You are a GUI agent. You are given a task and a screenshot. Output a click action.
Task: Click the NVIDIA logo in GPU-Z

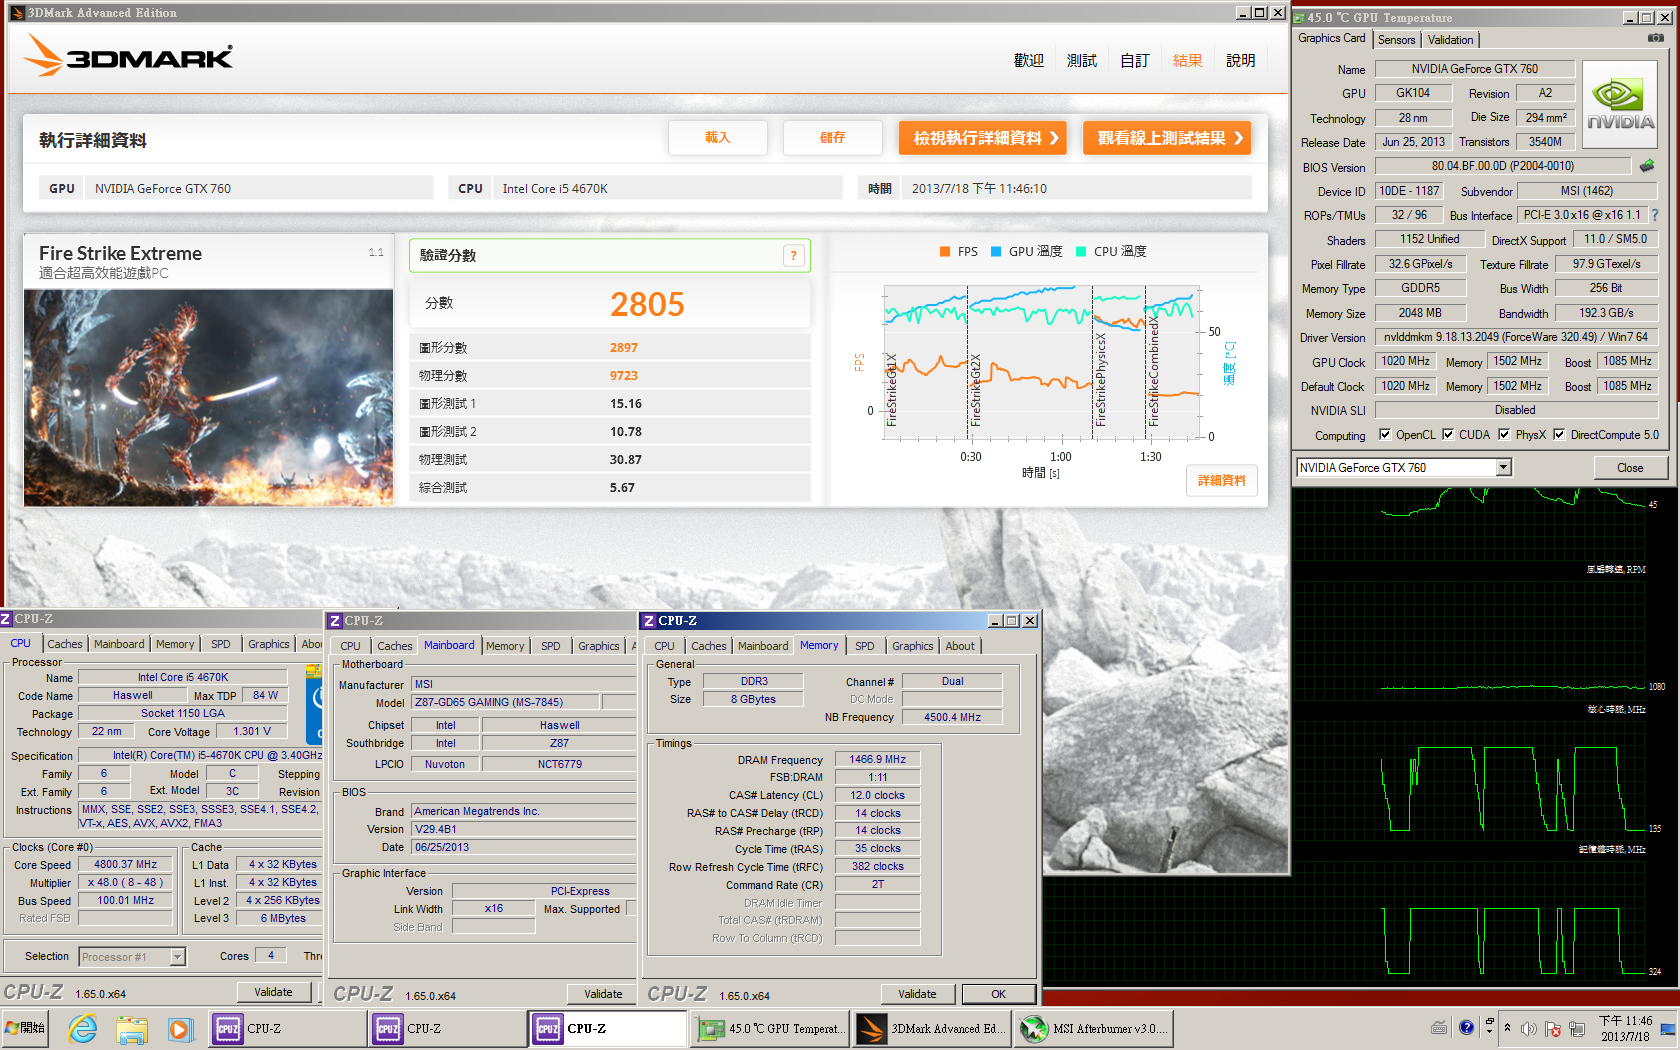click(1620, 104)
